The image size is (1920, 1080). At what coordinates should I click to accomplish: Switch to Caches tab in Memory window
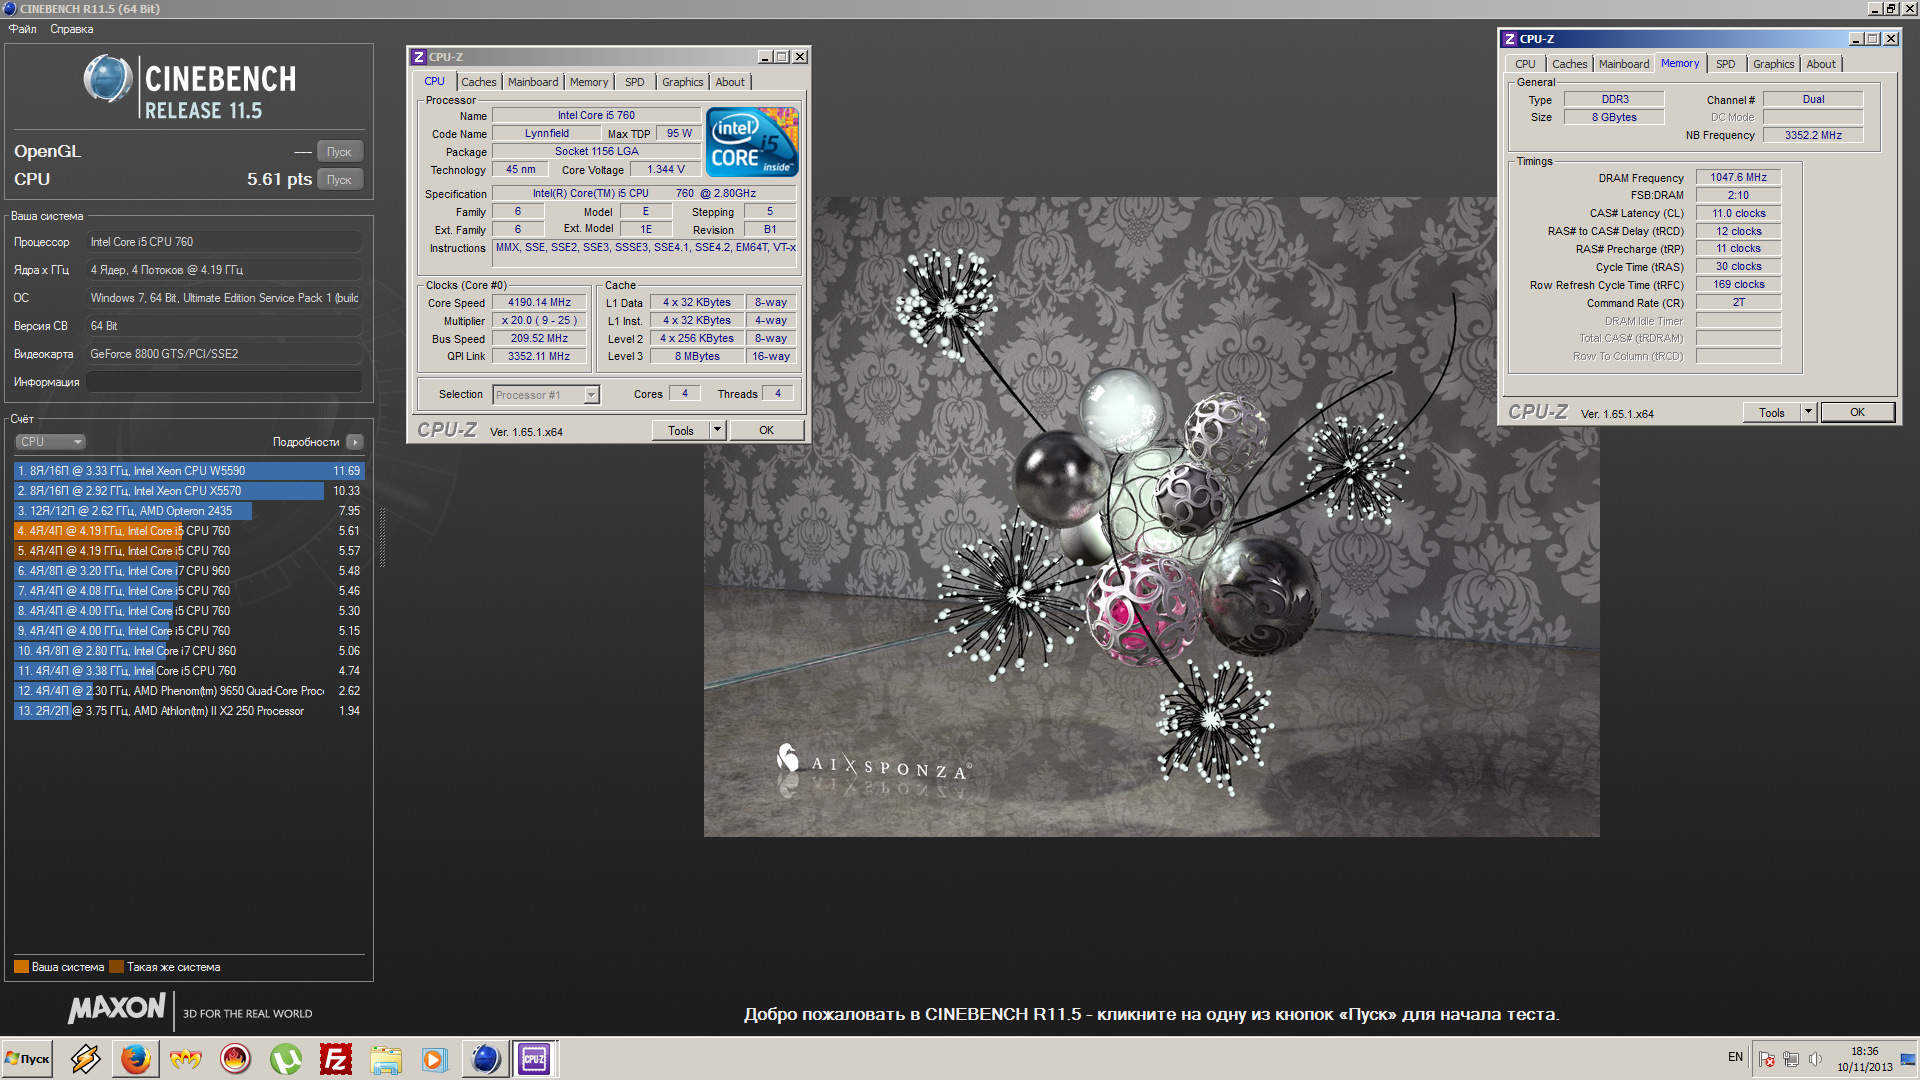coord(1569,64)
